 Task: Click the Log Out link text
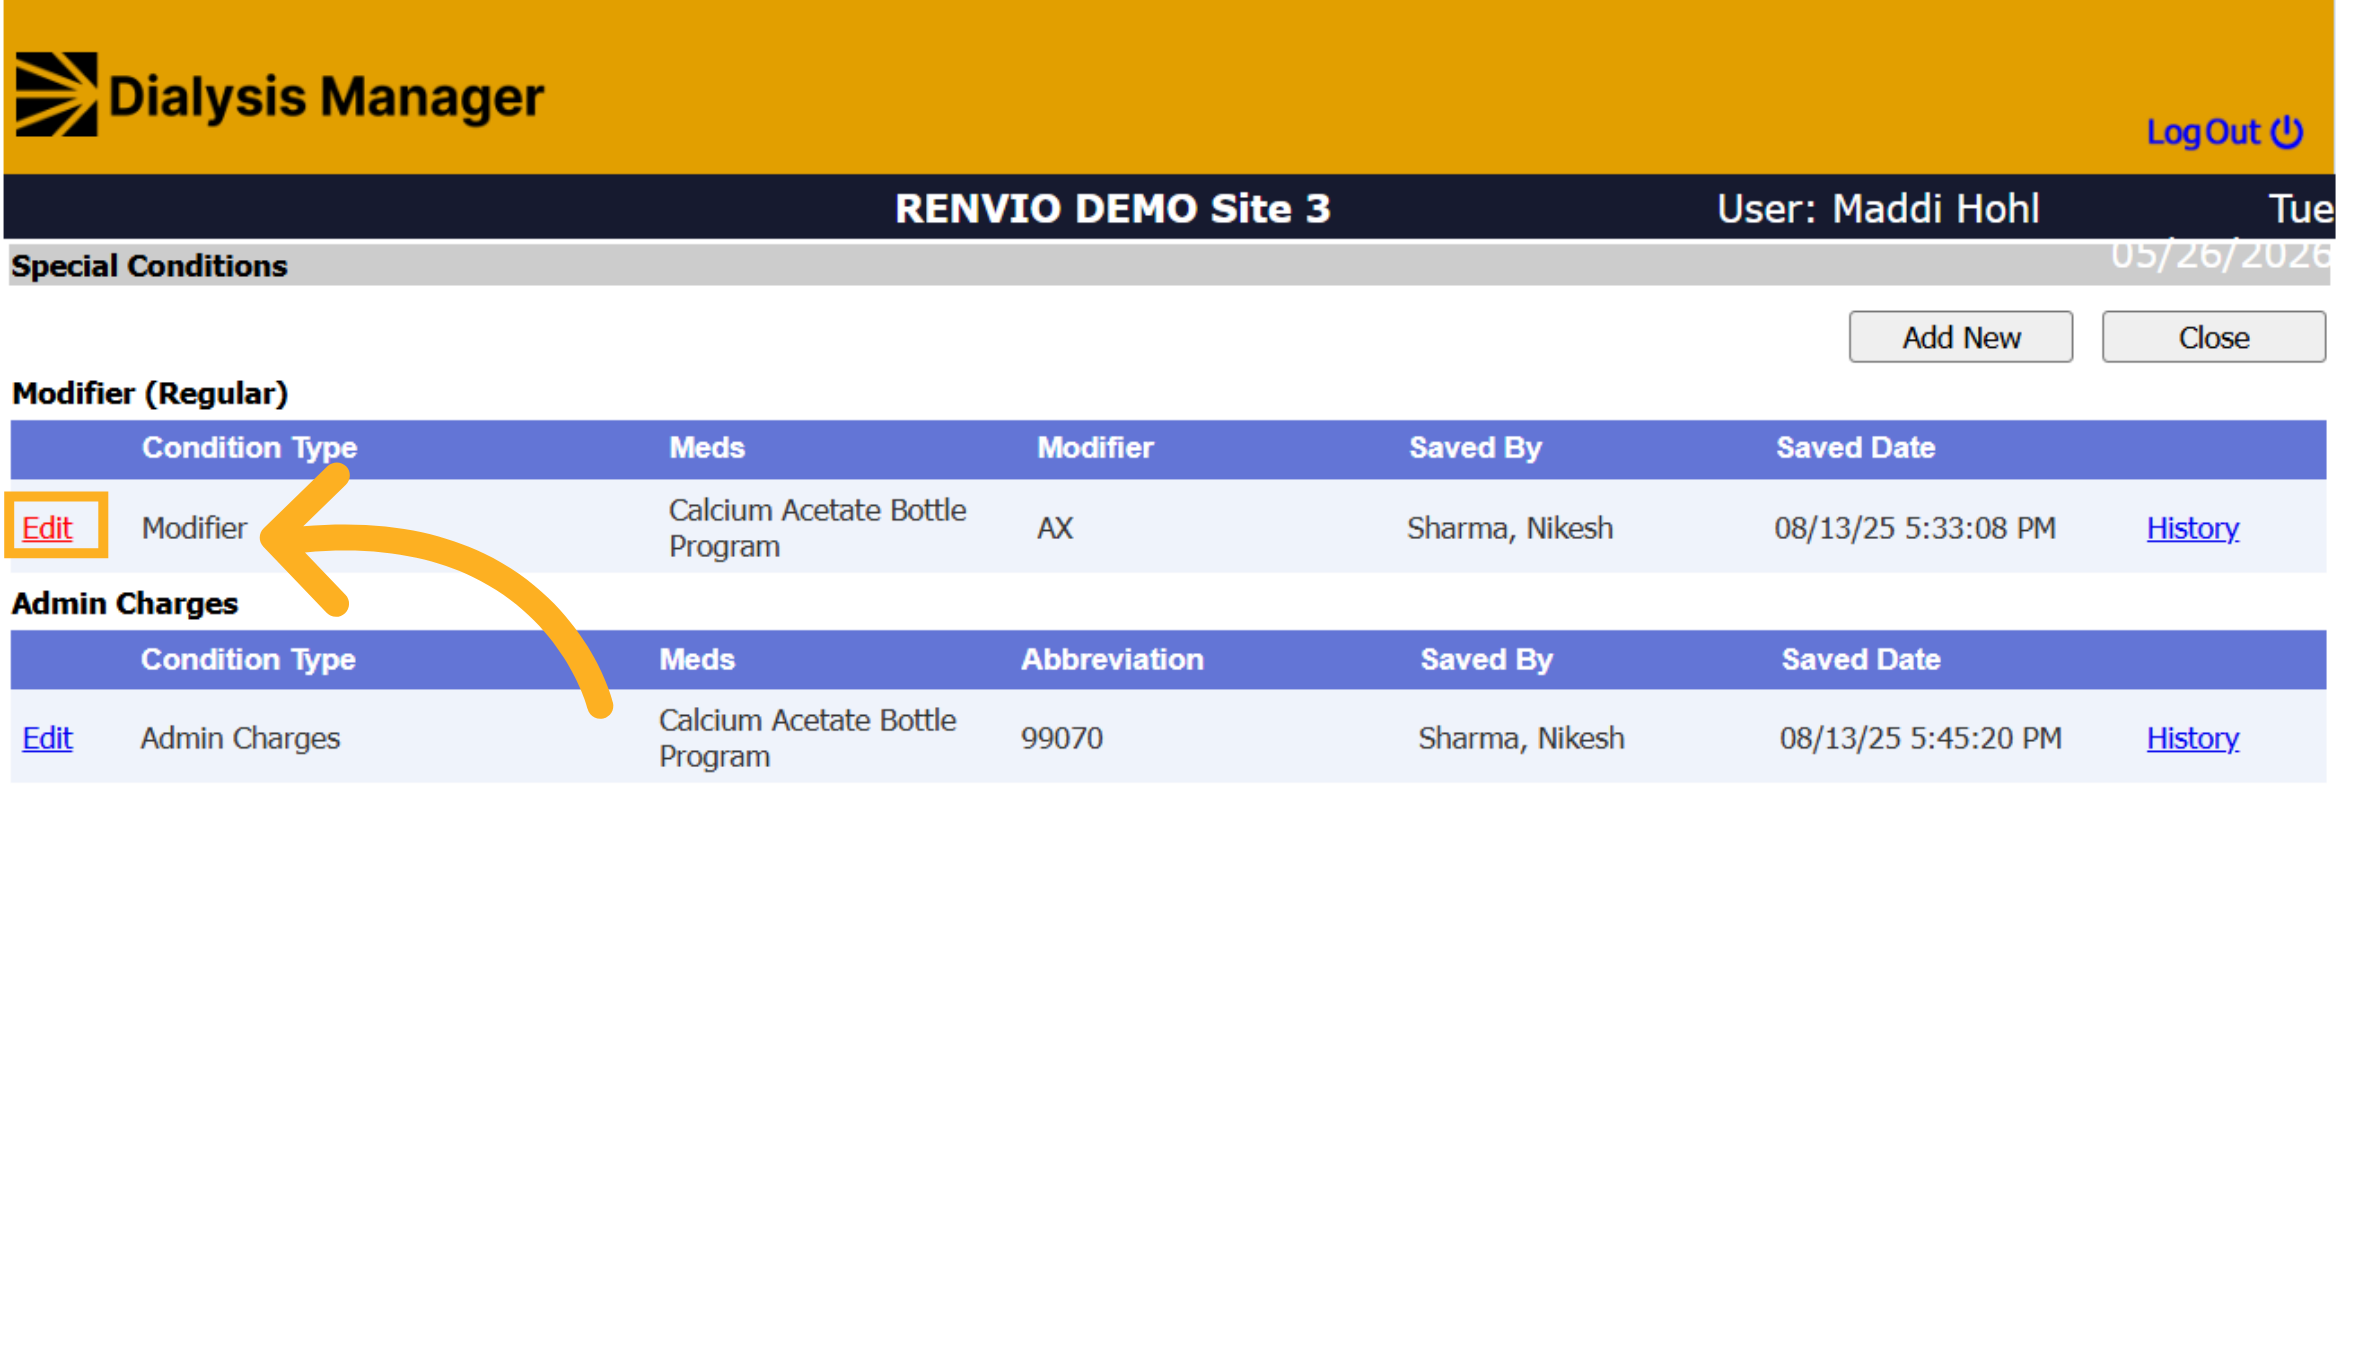pos(2203,132)
